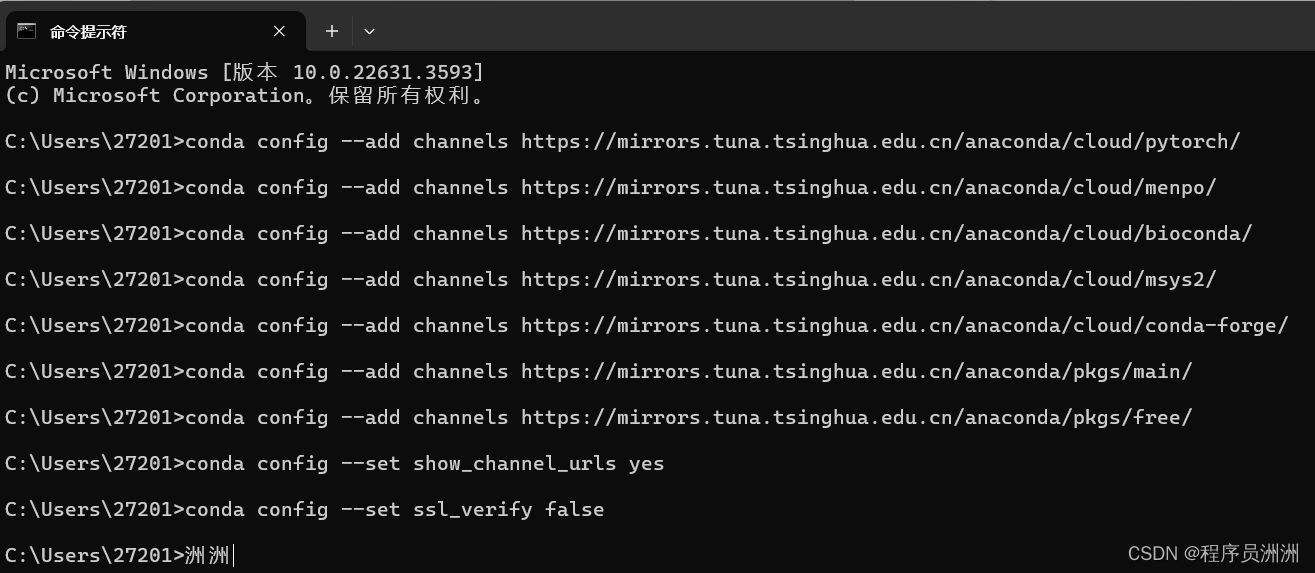Viewport: 1315px width, 573px height.
Task: Click the bioconda mirror URL
Action: coord(886,233)
